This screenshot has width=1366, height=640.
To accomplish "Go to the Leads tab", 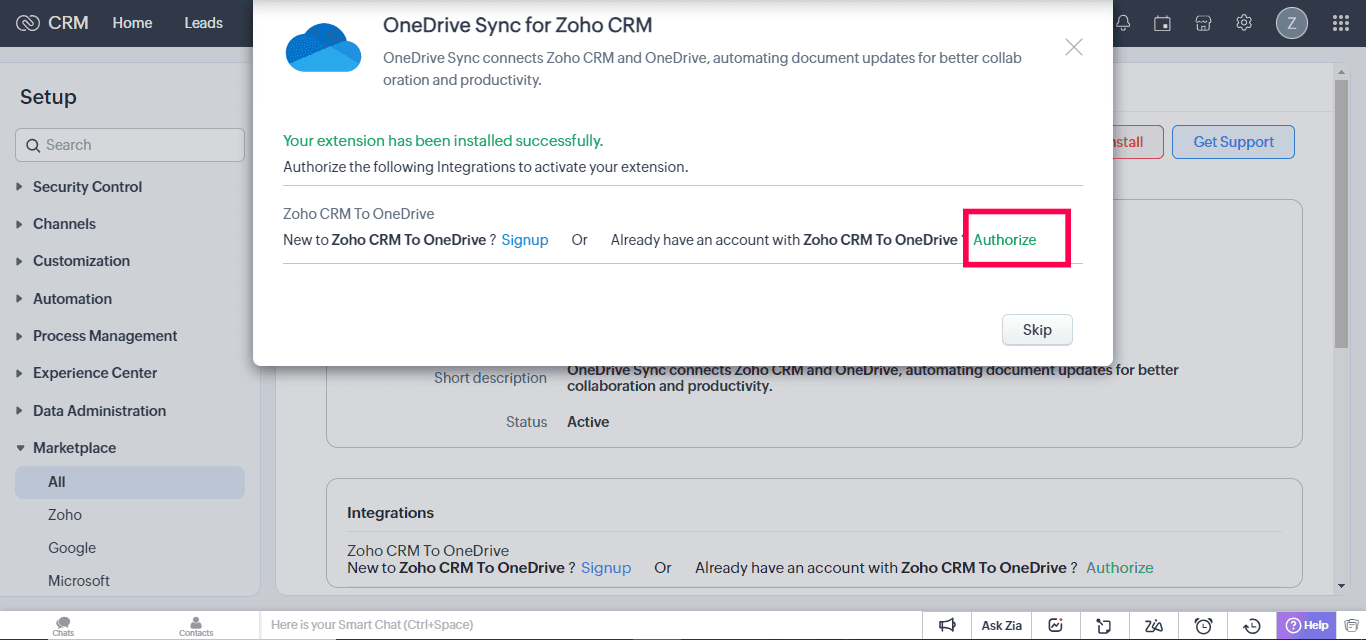I will (x=203, y=23).
